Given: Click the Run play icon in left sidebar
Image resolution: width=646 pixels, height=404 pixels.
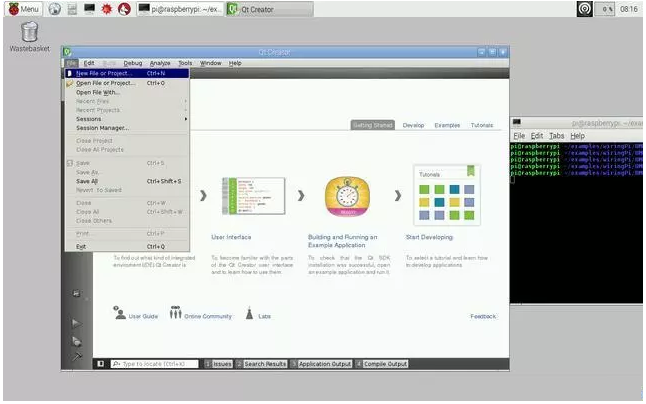Looking at the screenshot, I should (75, 323).
